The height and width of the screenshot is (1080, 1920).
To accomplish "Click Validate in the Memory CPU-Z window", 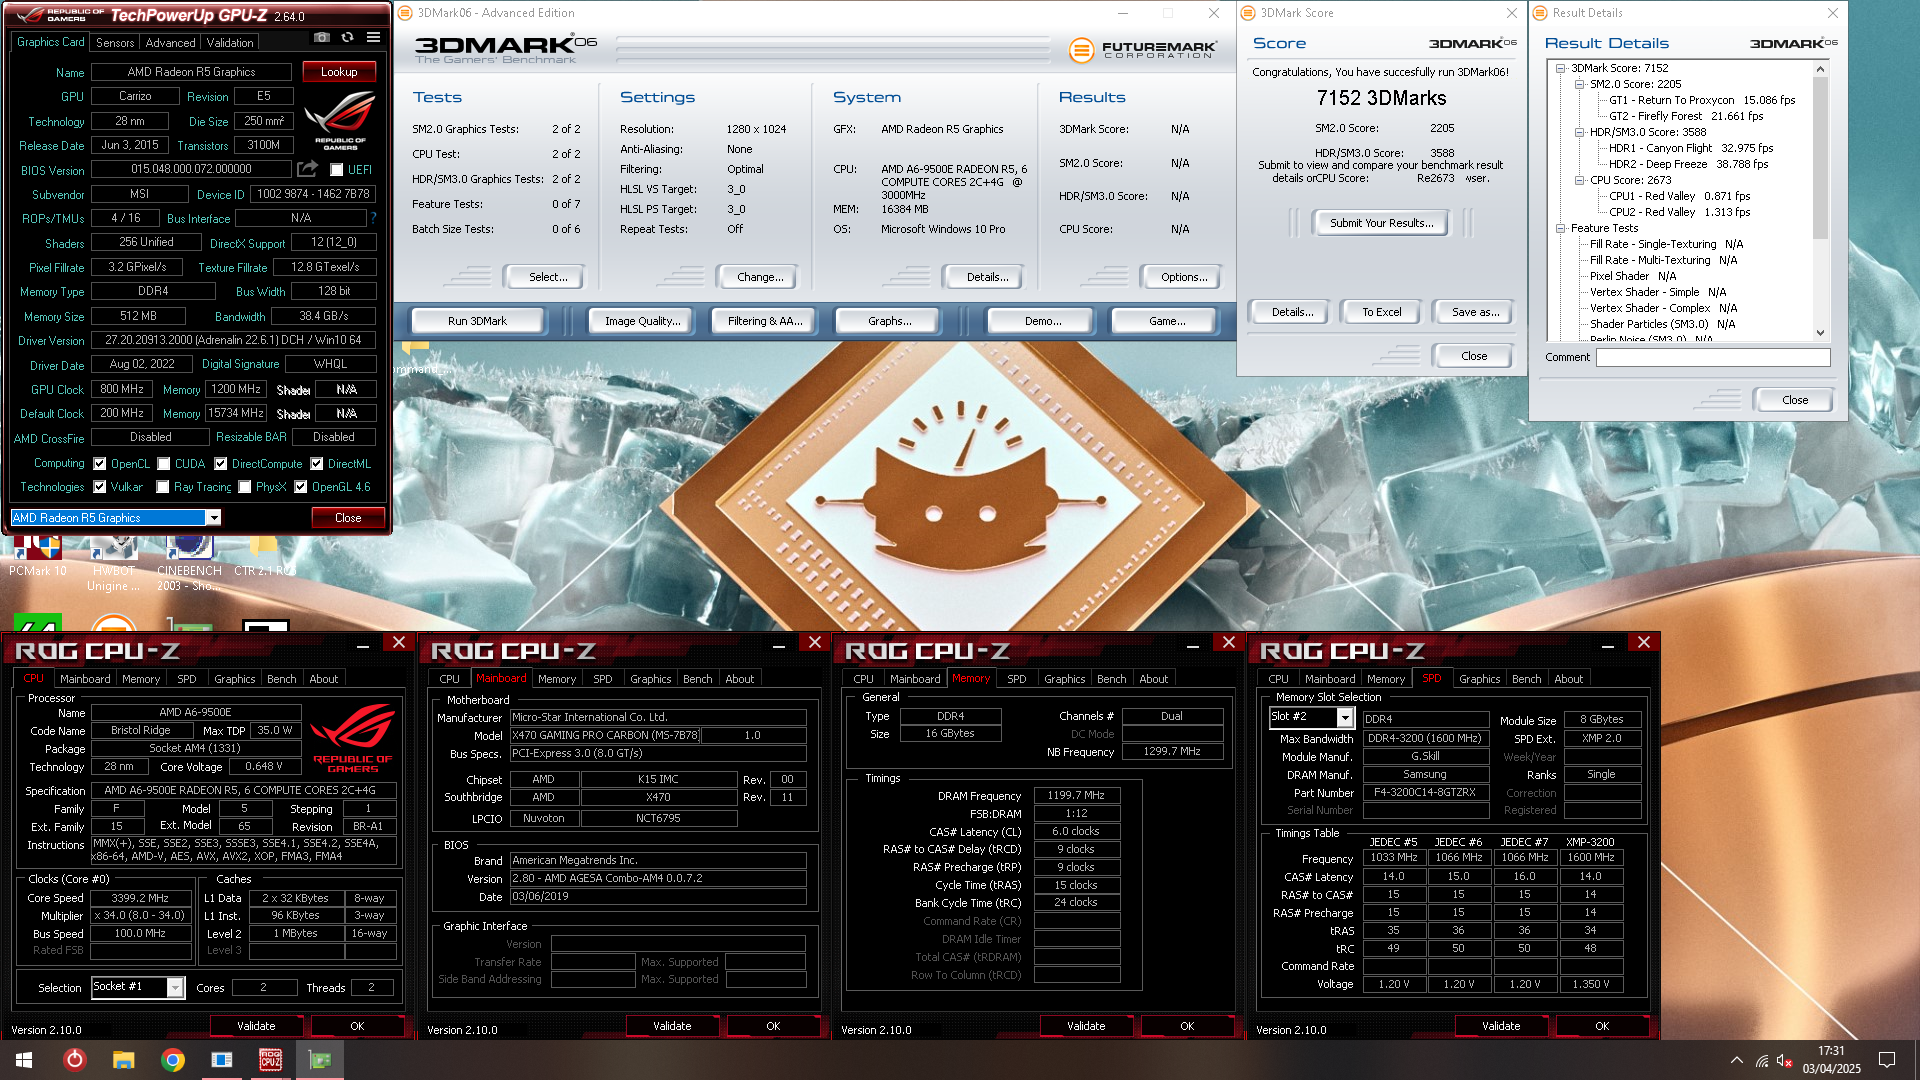I will click(x=1086, y=1026).
